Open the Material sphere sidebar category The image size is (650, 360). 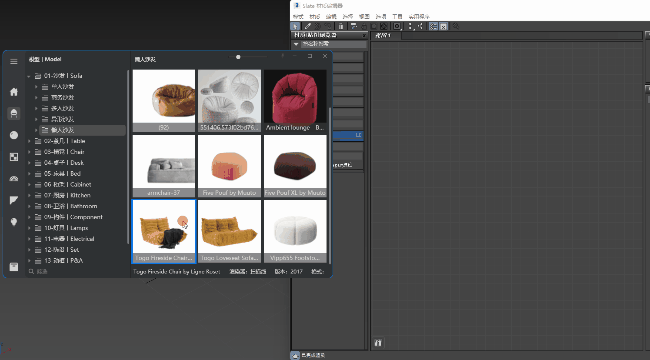[14, 135]
